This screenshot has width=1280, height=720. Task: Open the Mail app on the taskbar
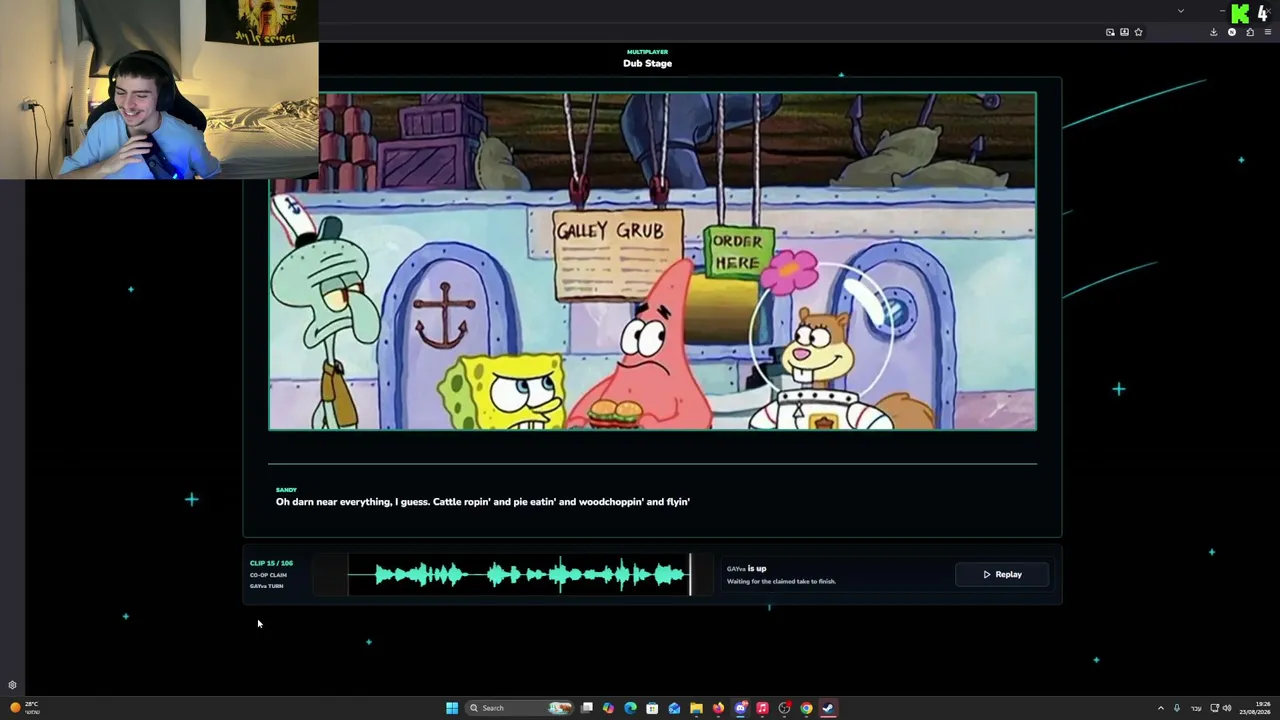click(x=674, y=708)
